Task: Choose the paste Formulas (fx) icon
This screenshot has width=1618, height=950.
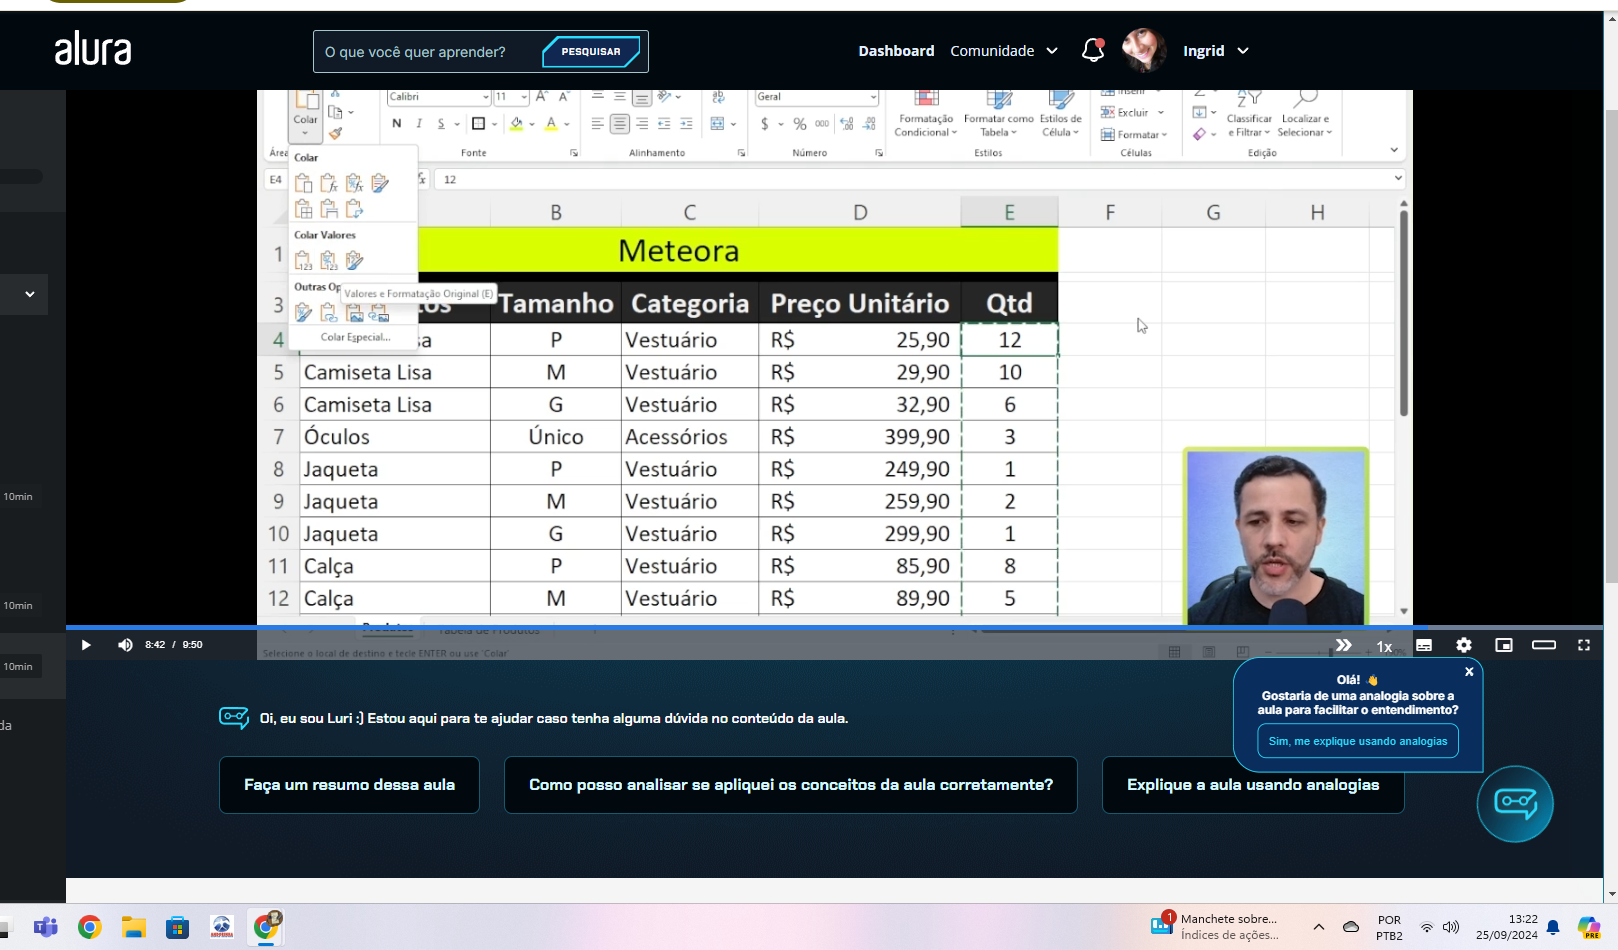Action: point(328,183)
